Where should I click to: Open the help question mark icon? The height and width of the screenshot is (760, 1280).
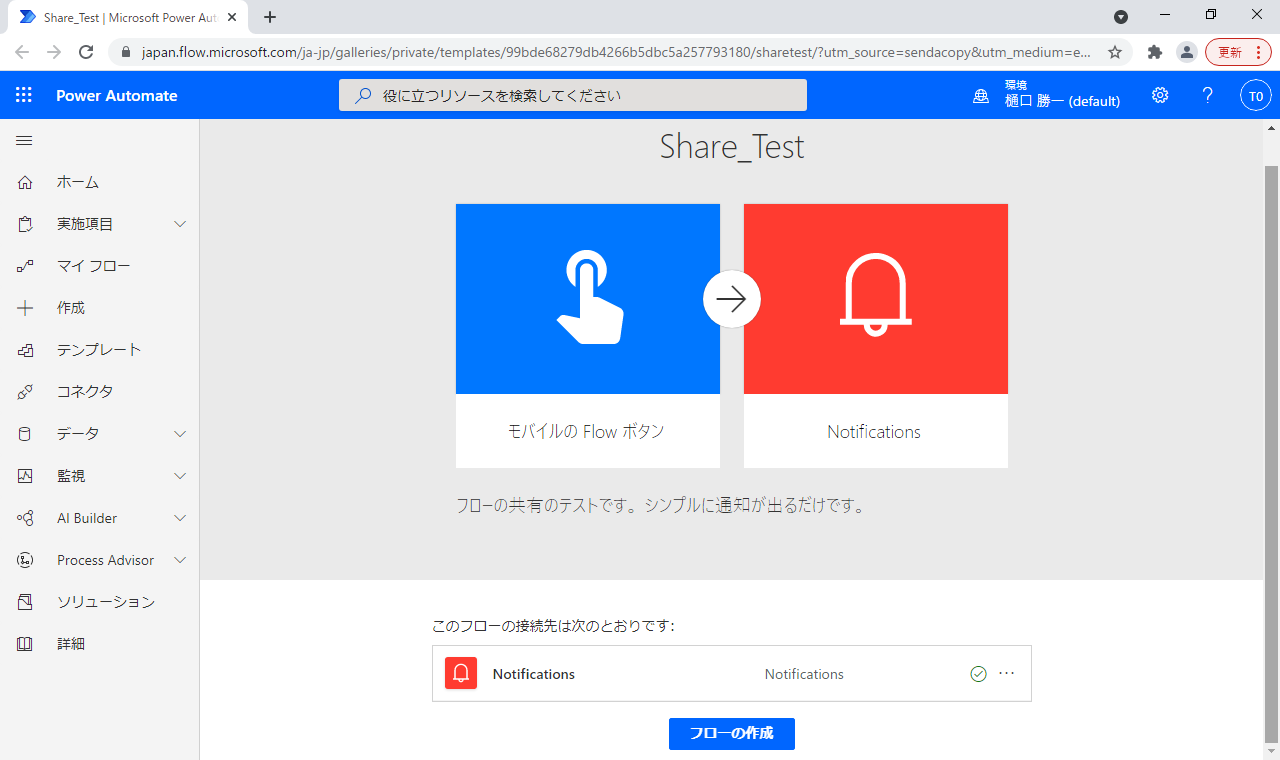coord(1208,95)
